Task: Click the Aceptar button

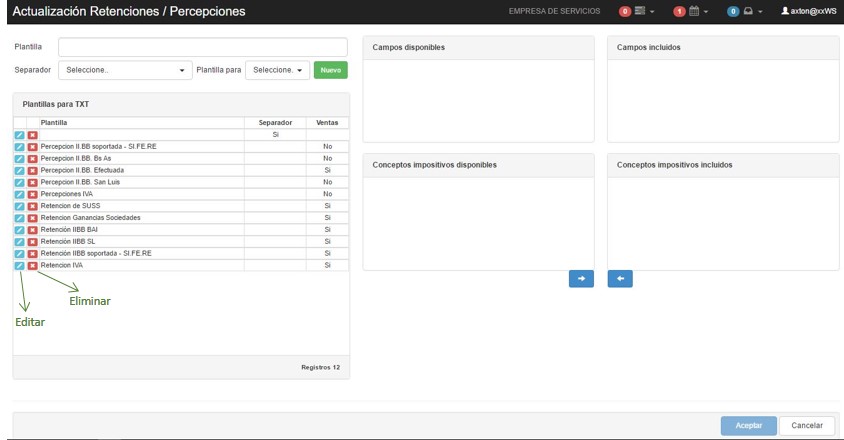Action: click(x=748, y=425)
